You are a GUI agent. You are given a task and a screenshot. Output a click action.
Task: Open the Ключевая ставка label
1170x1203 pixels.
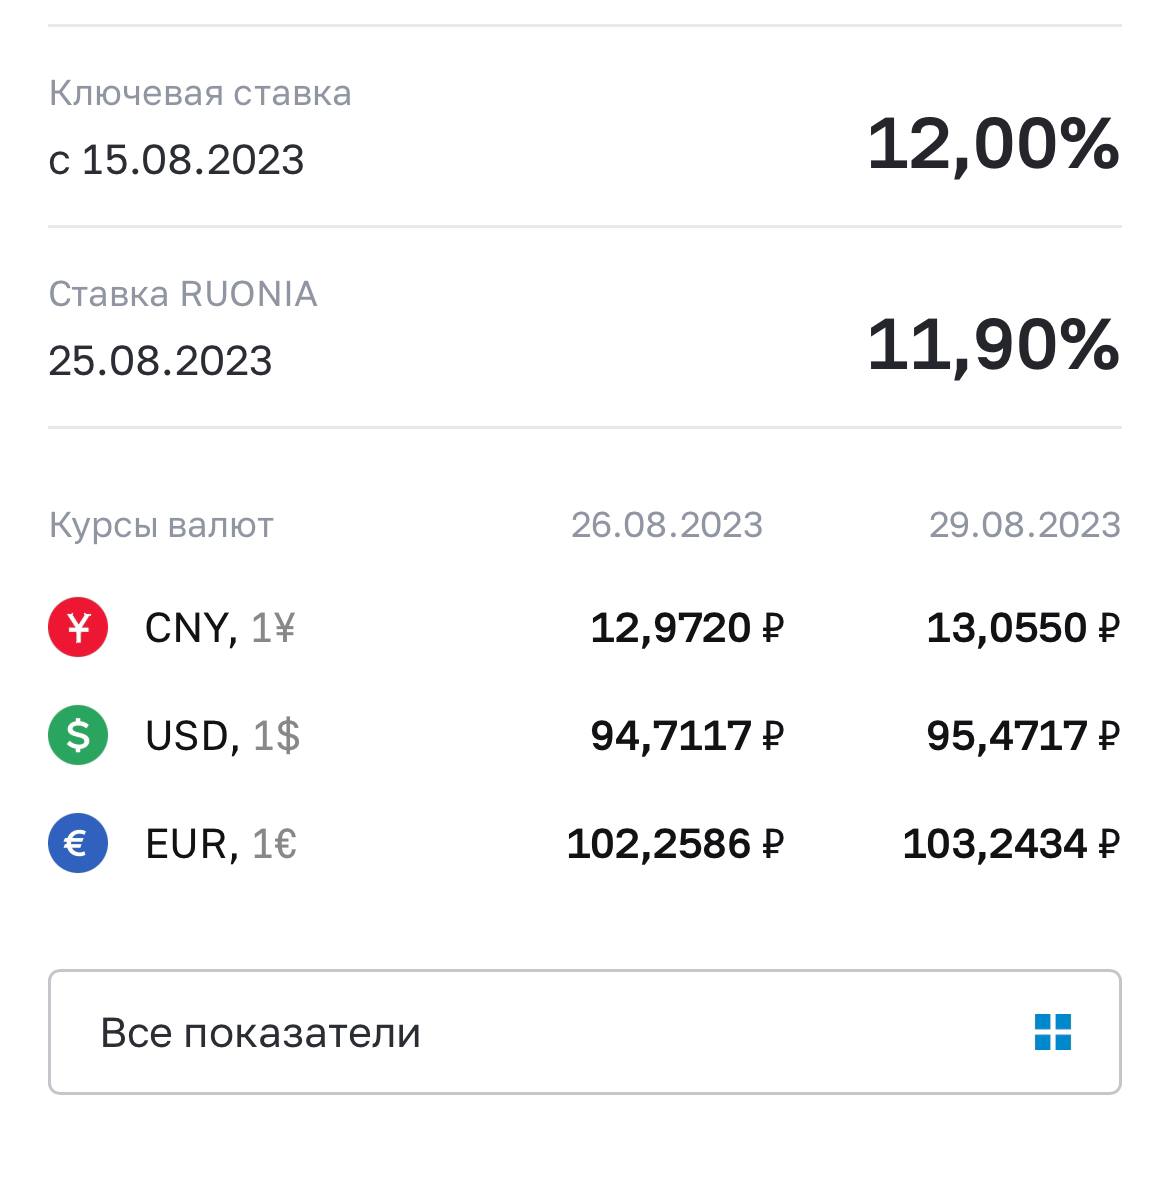click(x=200, y=93)
